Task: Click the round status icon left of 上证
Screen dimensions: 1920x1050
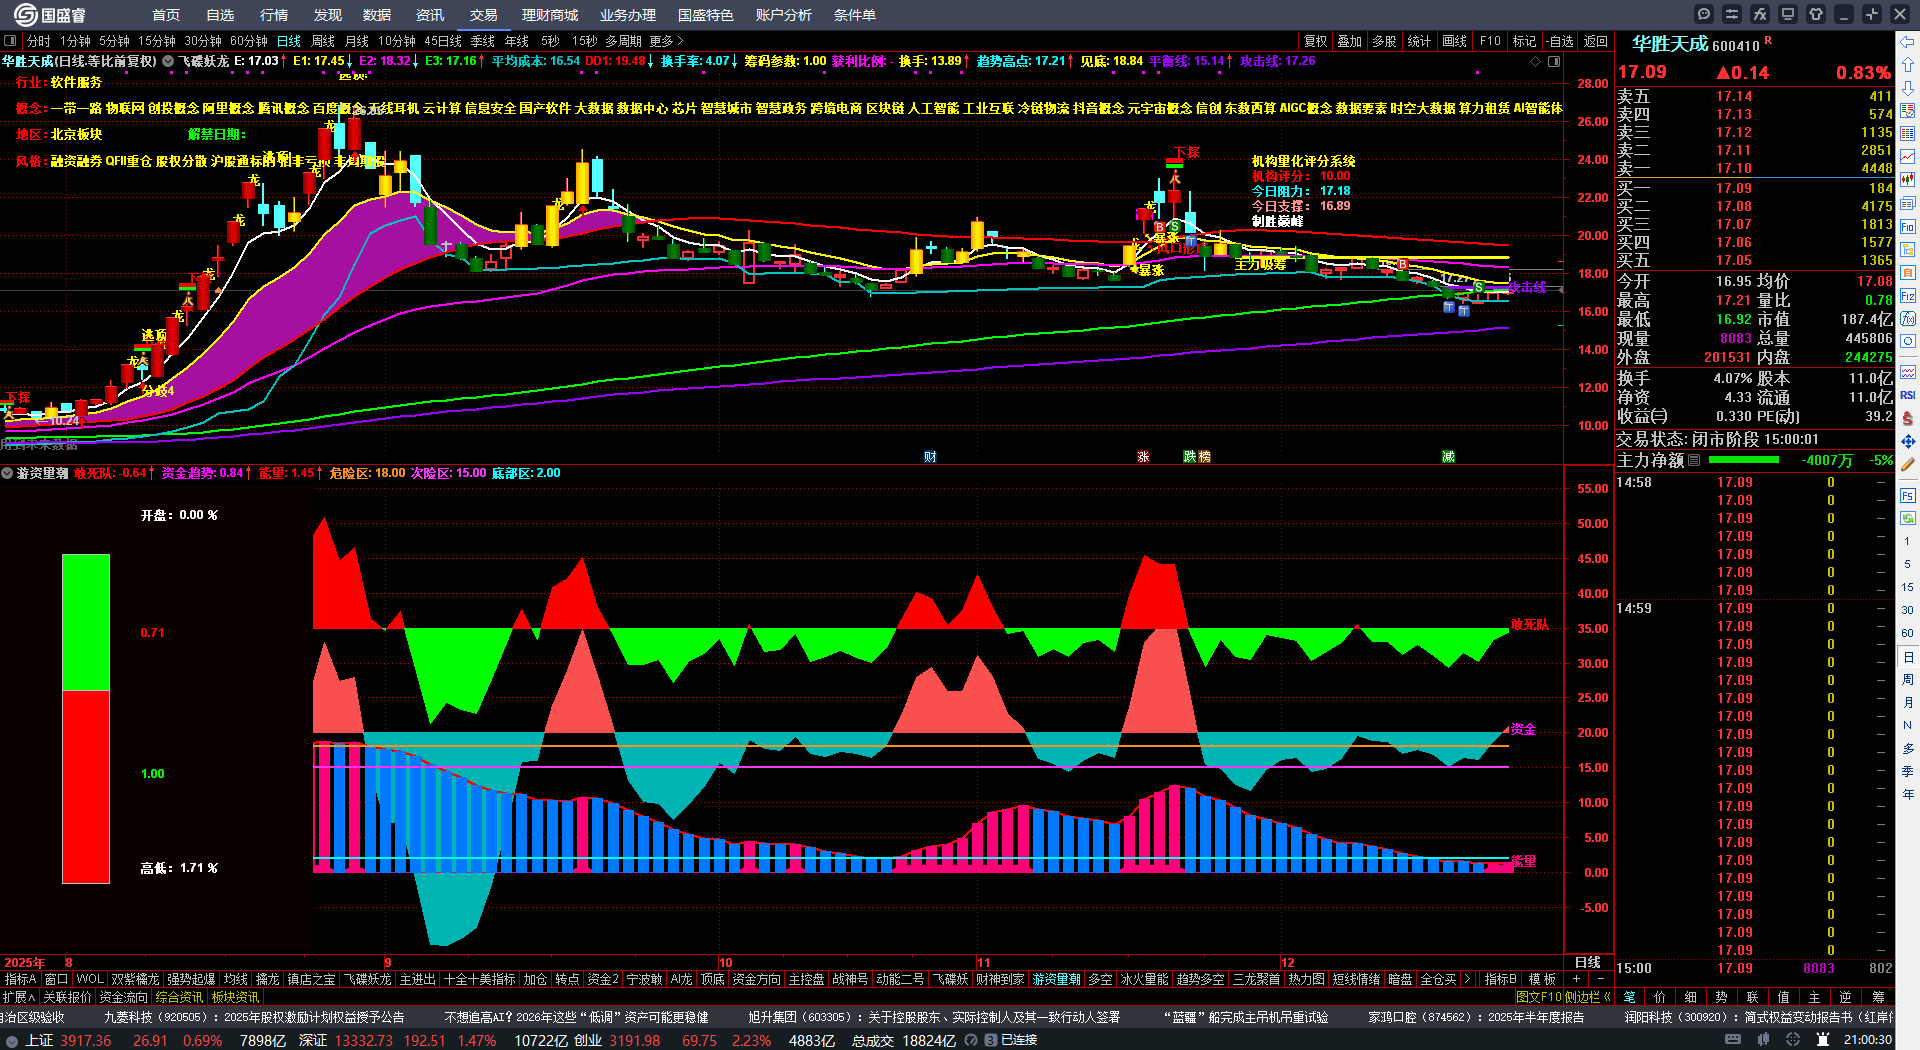Action: pos(12,1041)
